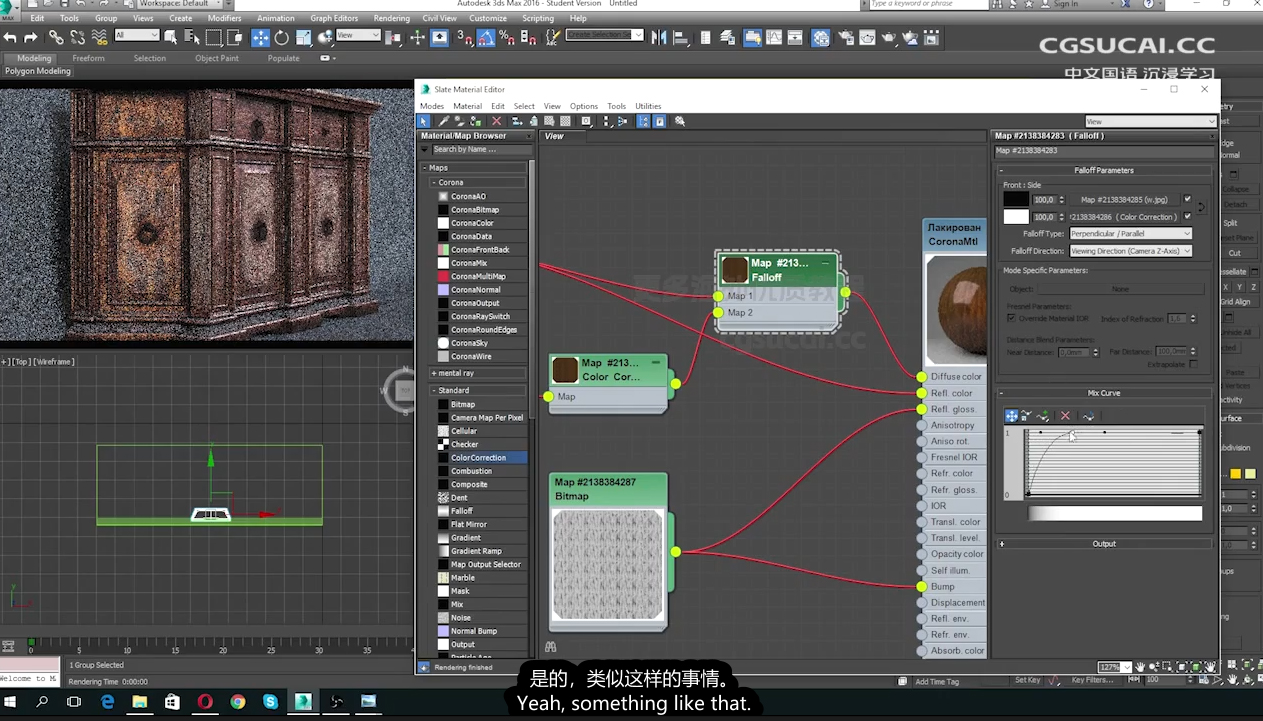Toggle Parameter Editor icon in Slate toolbar
Screen dimensions: 1263x721
click(x=660, y=121)
